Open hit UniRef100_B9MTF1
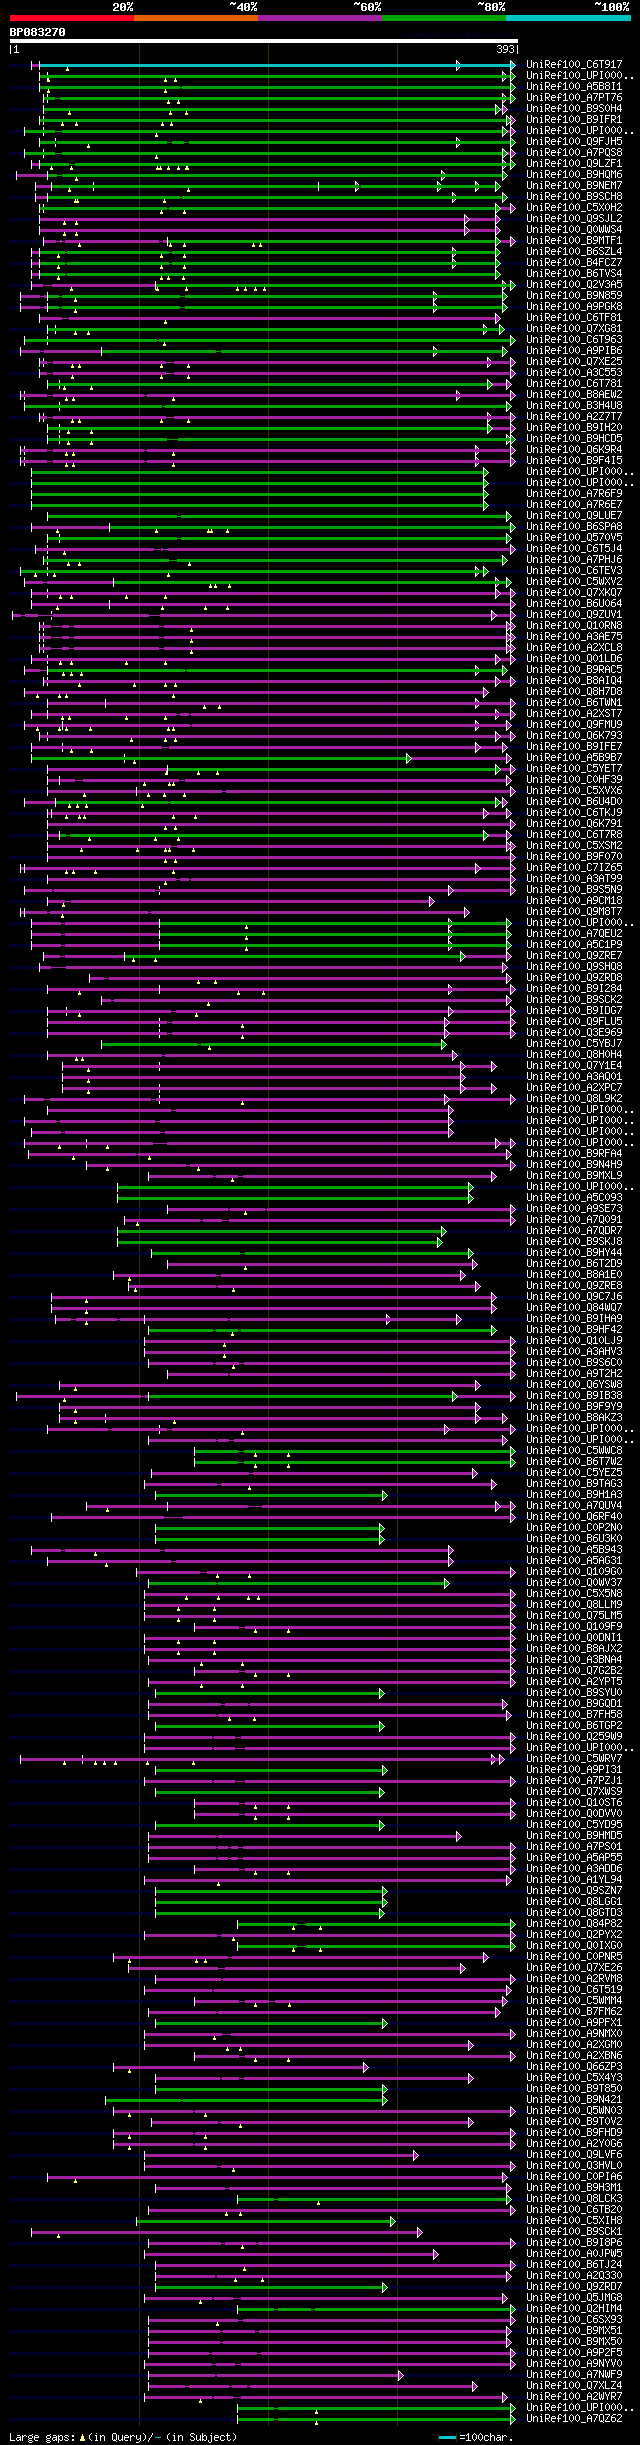The width and height of the screenshot is (640, 2445). (x=575, y=241)
